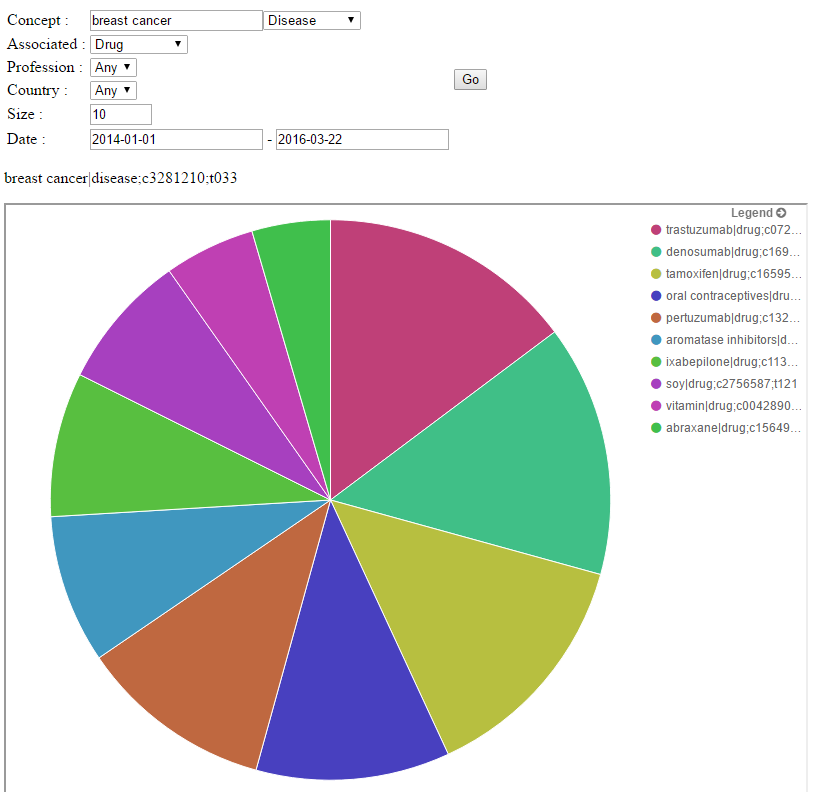This screenshot has height=792, width=826.
Task: Open the Disease concept type dropdown
Action: (312, 21)
